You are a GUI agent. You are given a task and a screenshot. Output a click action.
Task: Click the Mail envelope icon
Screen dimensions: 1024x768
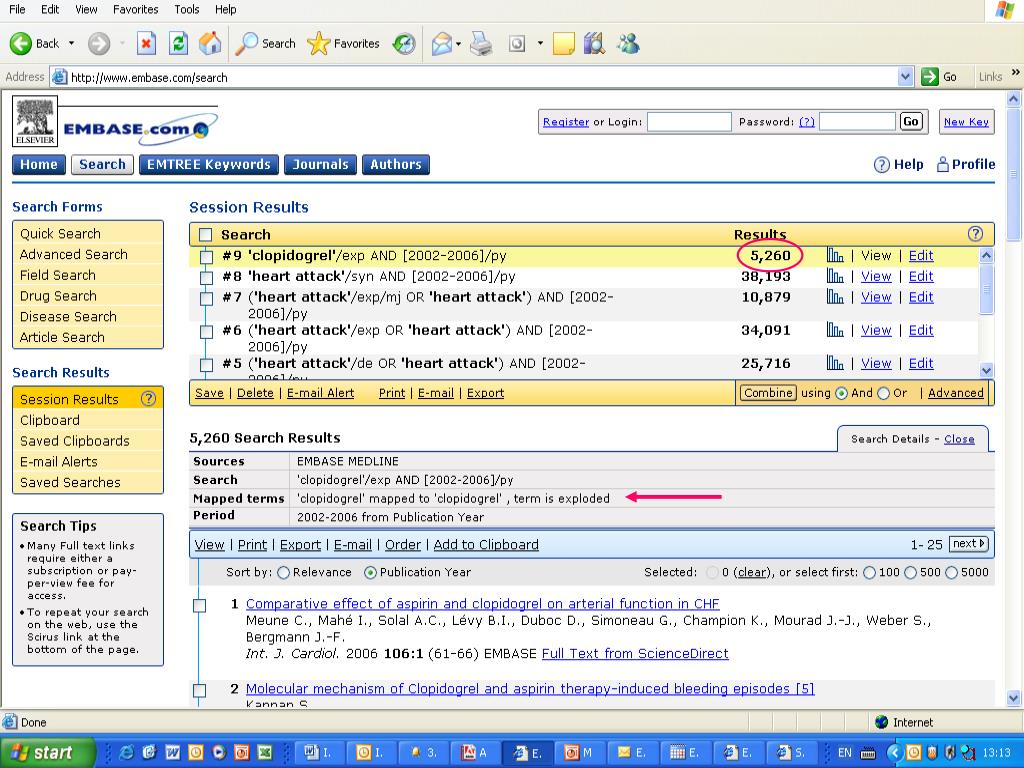(x=441, y=44)
